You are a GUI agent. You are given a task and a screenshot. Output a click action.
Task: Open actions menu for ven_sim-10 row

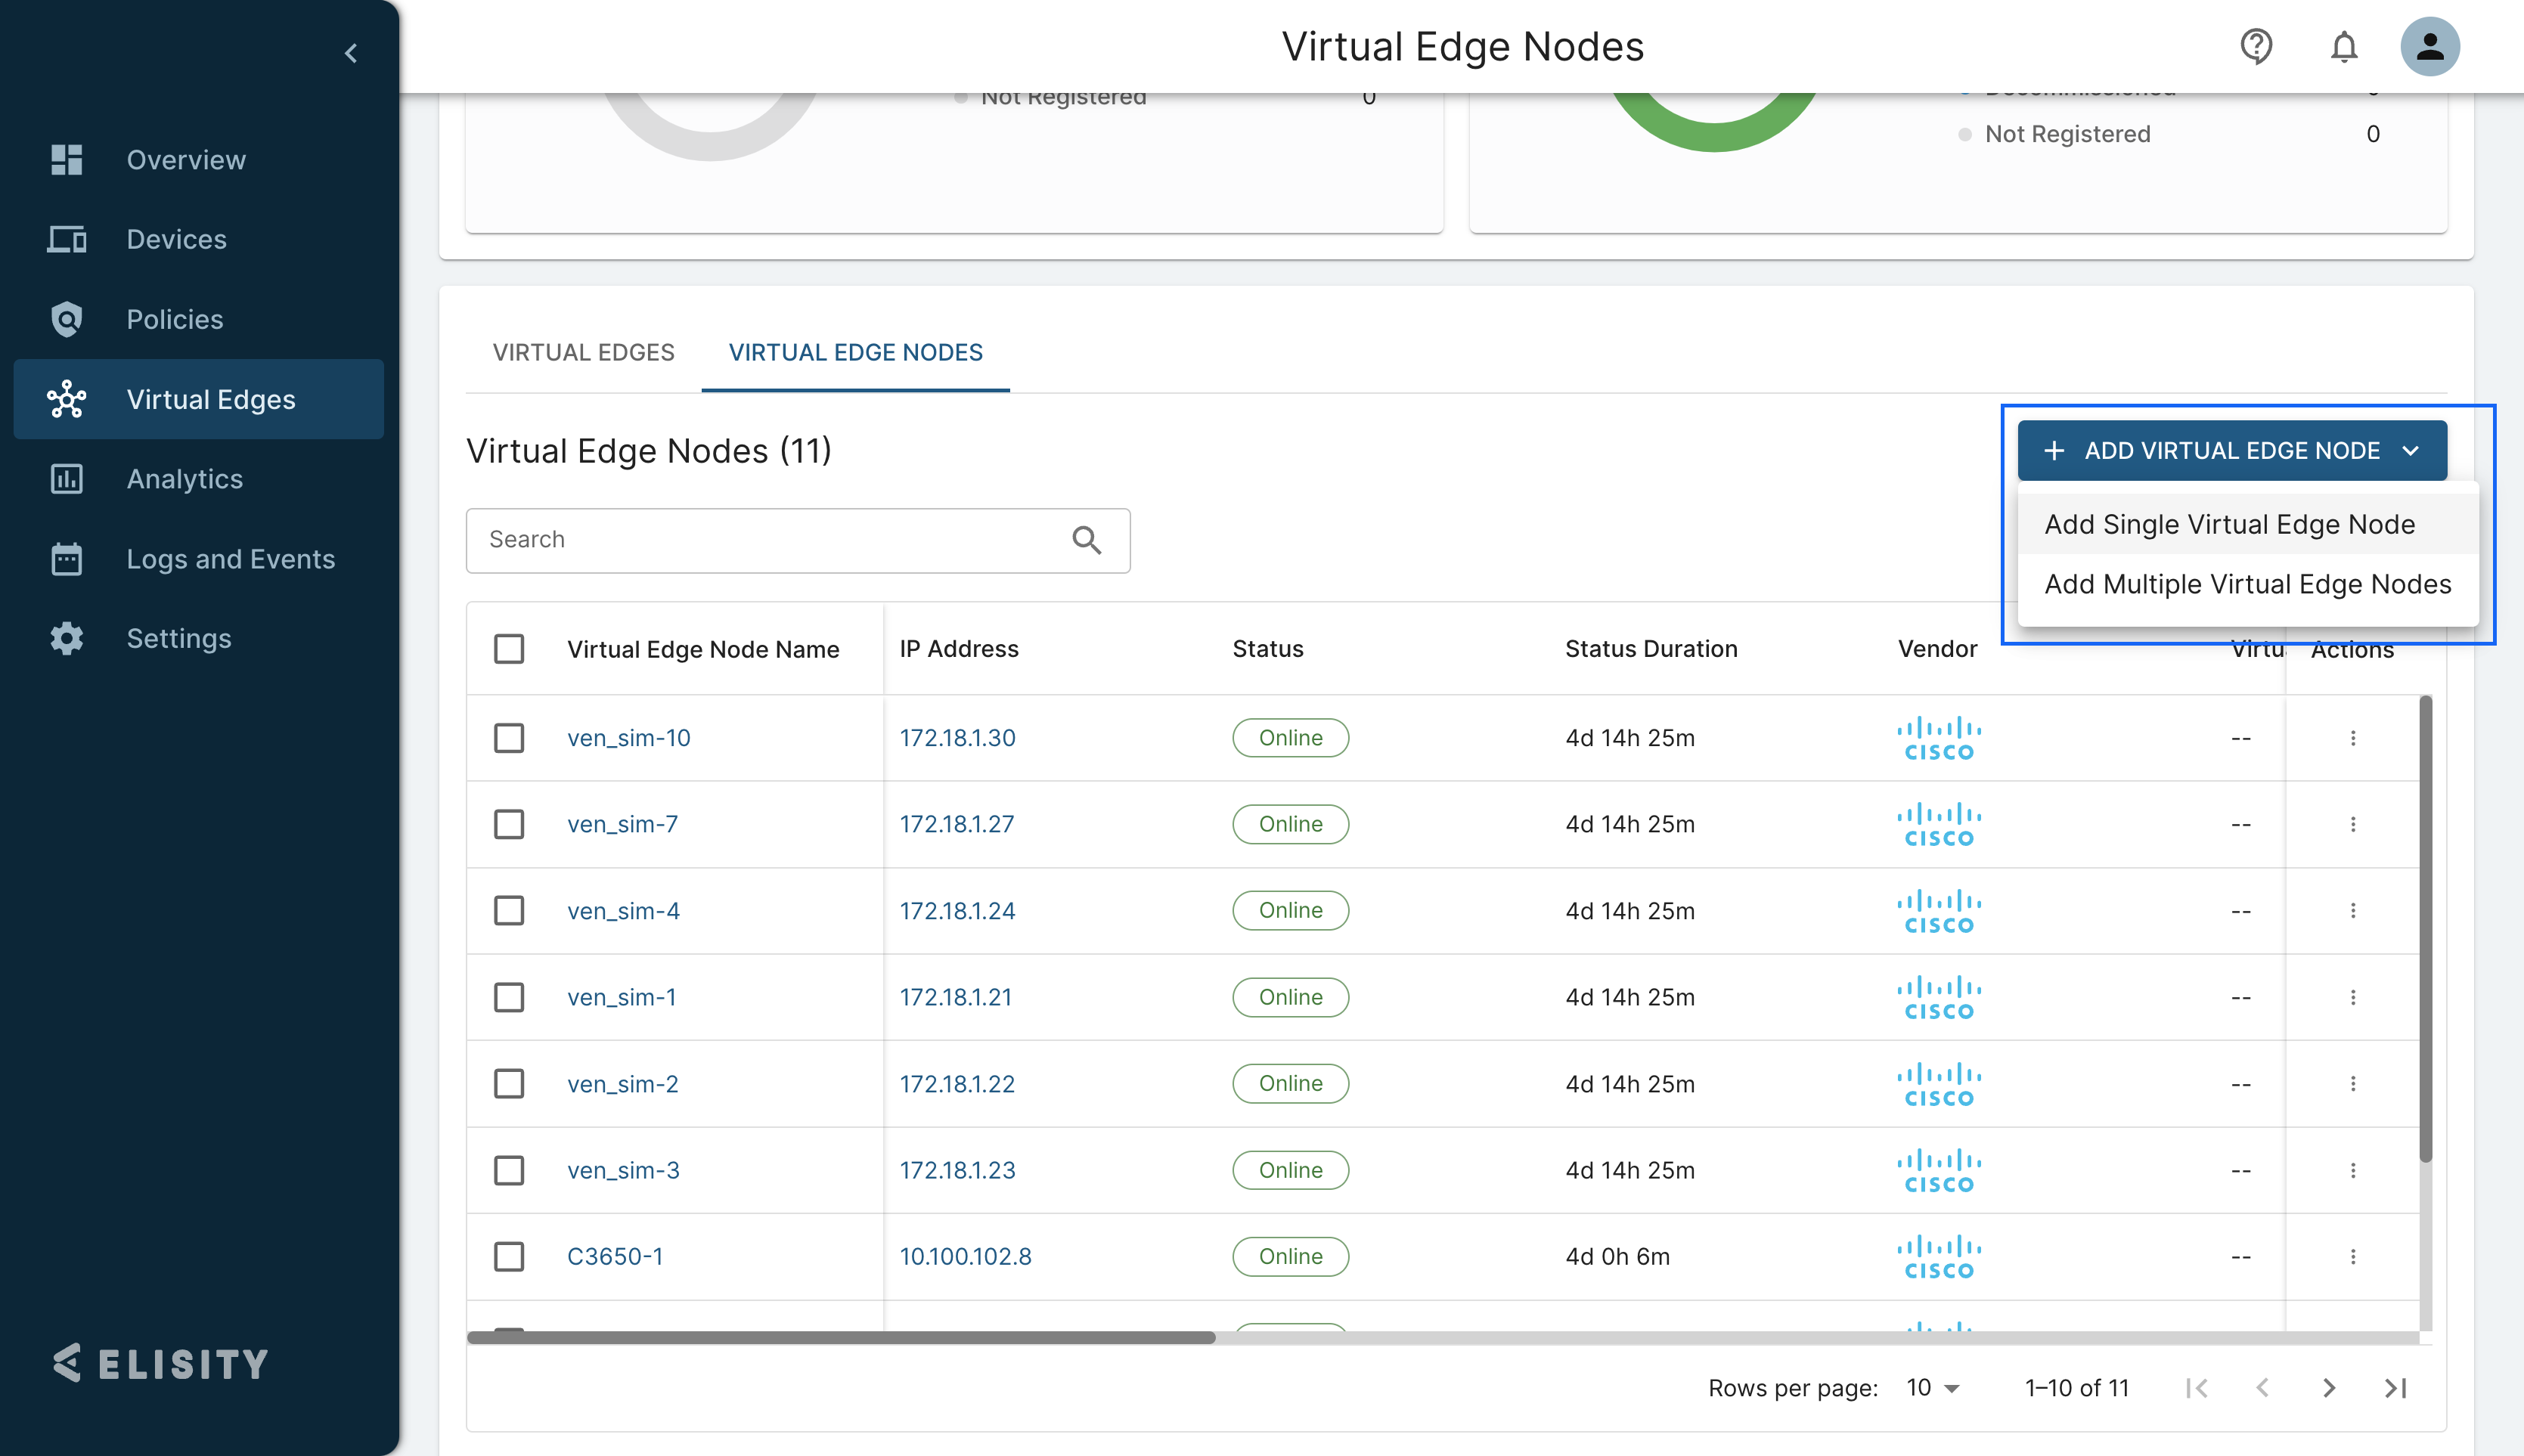(x=2352, y=738)
